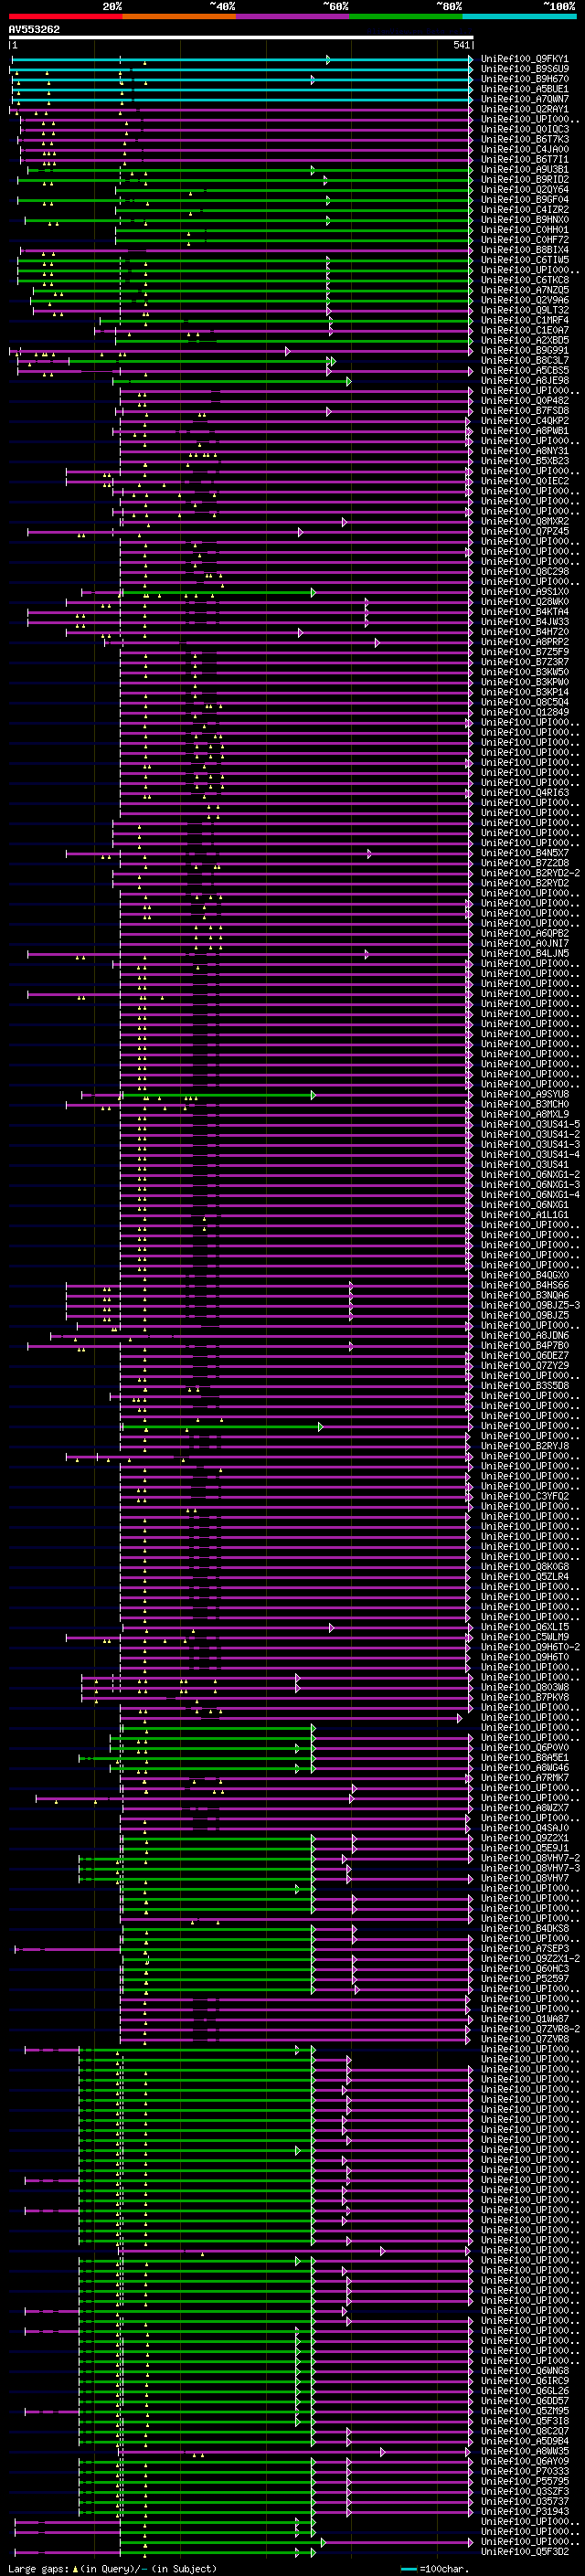Select the UniRef100_Q4RI63 label

tap(524, 793)
